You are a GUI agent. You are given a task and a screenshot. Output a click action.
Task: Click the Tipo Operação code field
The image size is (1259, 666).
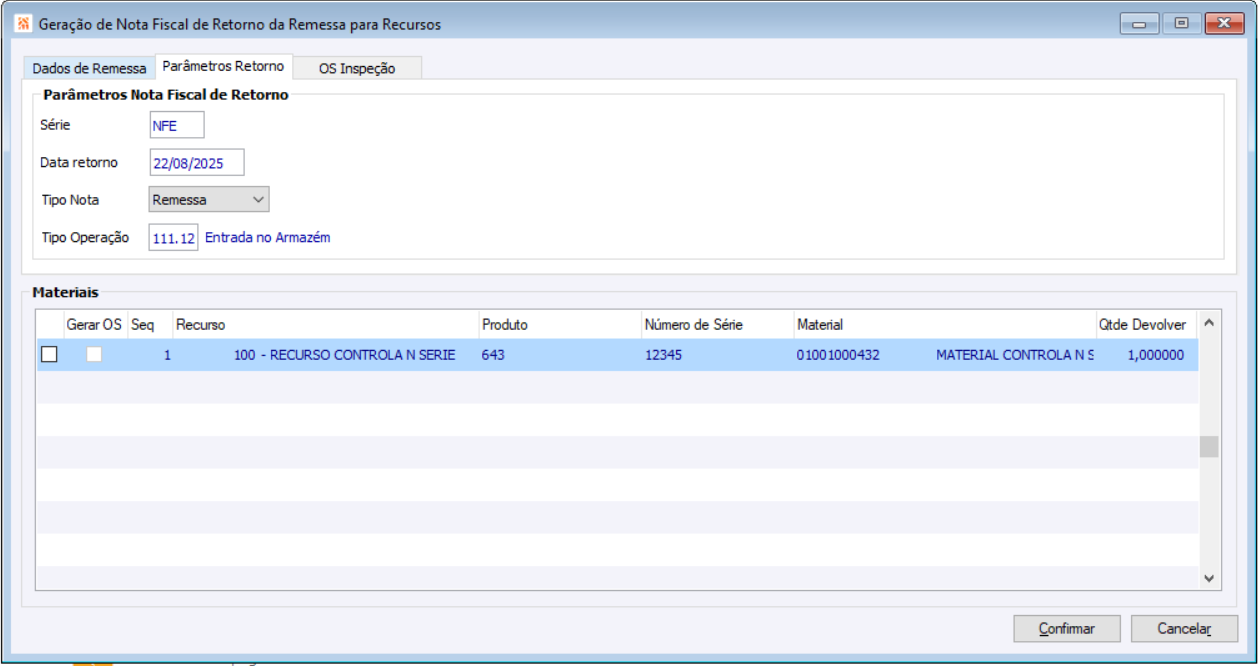173,238
